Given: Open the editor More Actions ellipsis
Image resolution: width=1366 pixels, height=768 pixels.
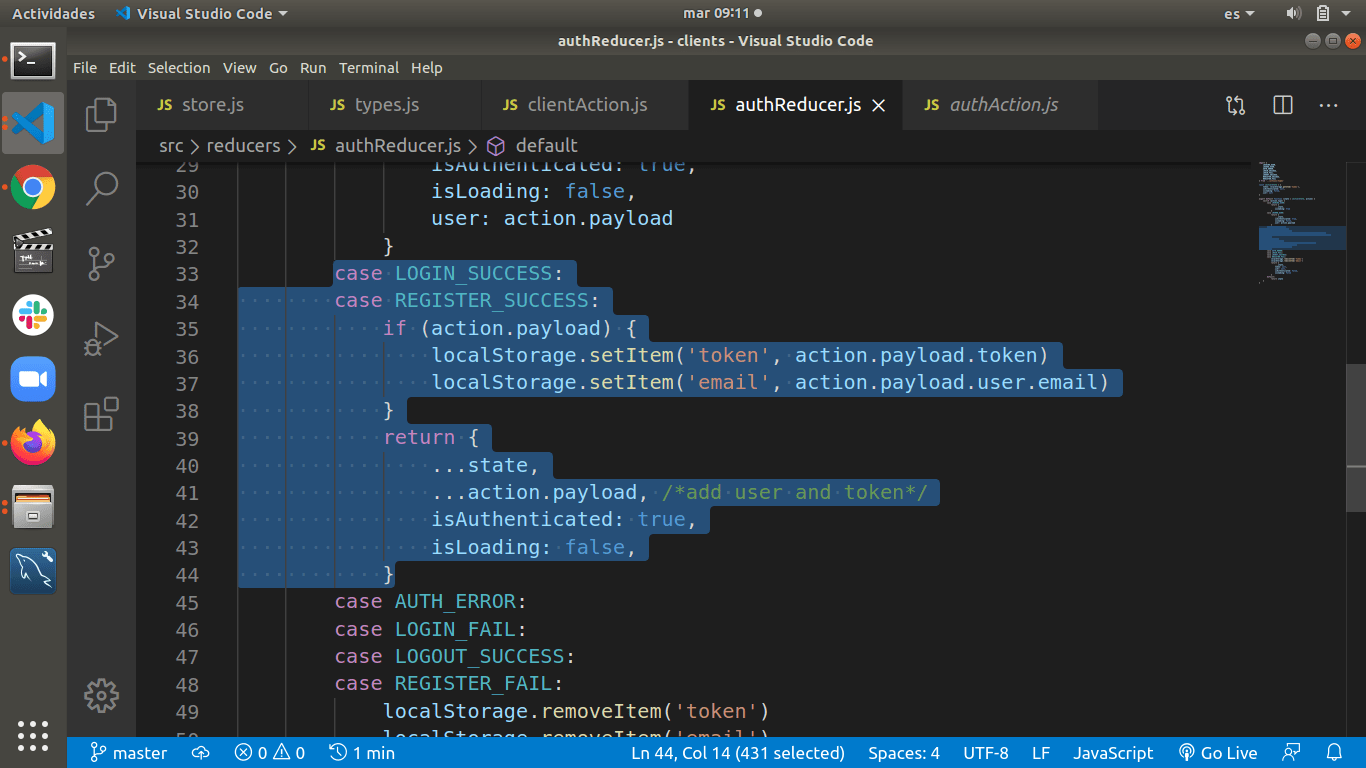Looking at the screenshot, I should pyautogui.click(x=1328, y=105).
